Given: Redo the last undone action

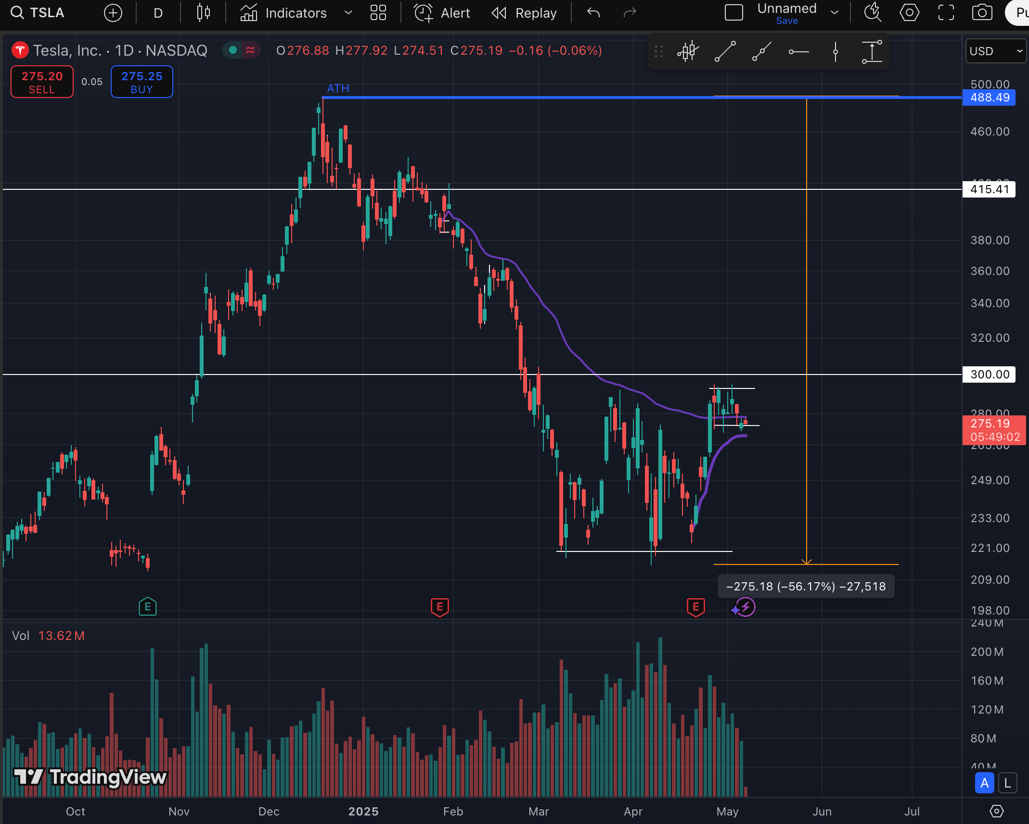Looking at the screenshot, I should click(629, 13).
